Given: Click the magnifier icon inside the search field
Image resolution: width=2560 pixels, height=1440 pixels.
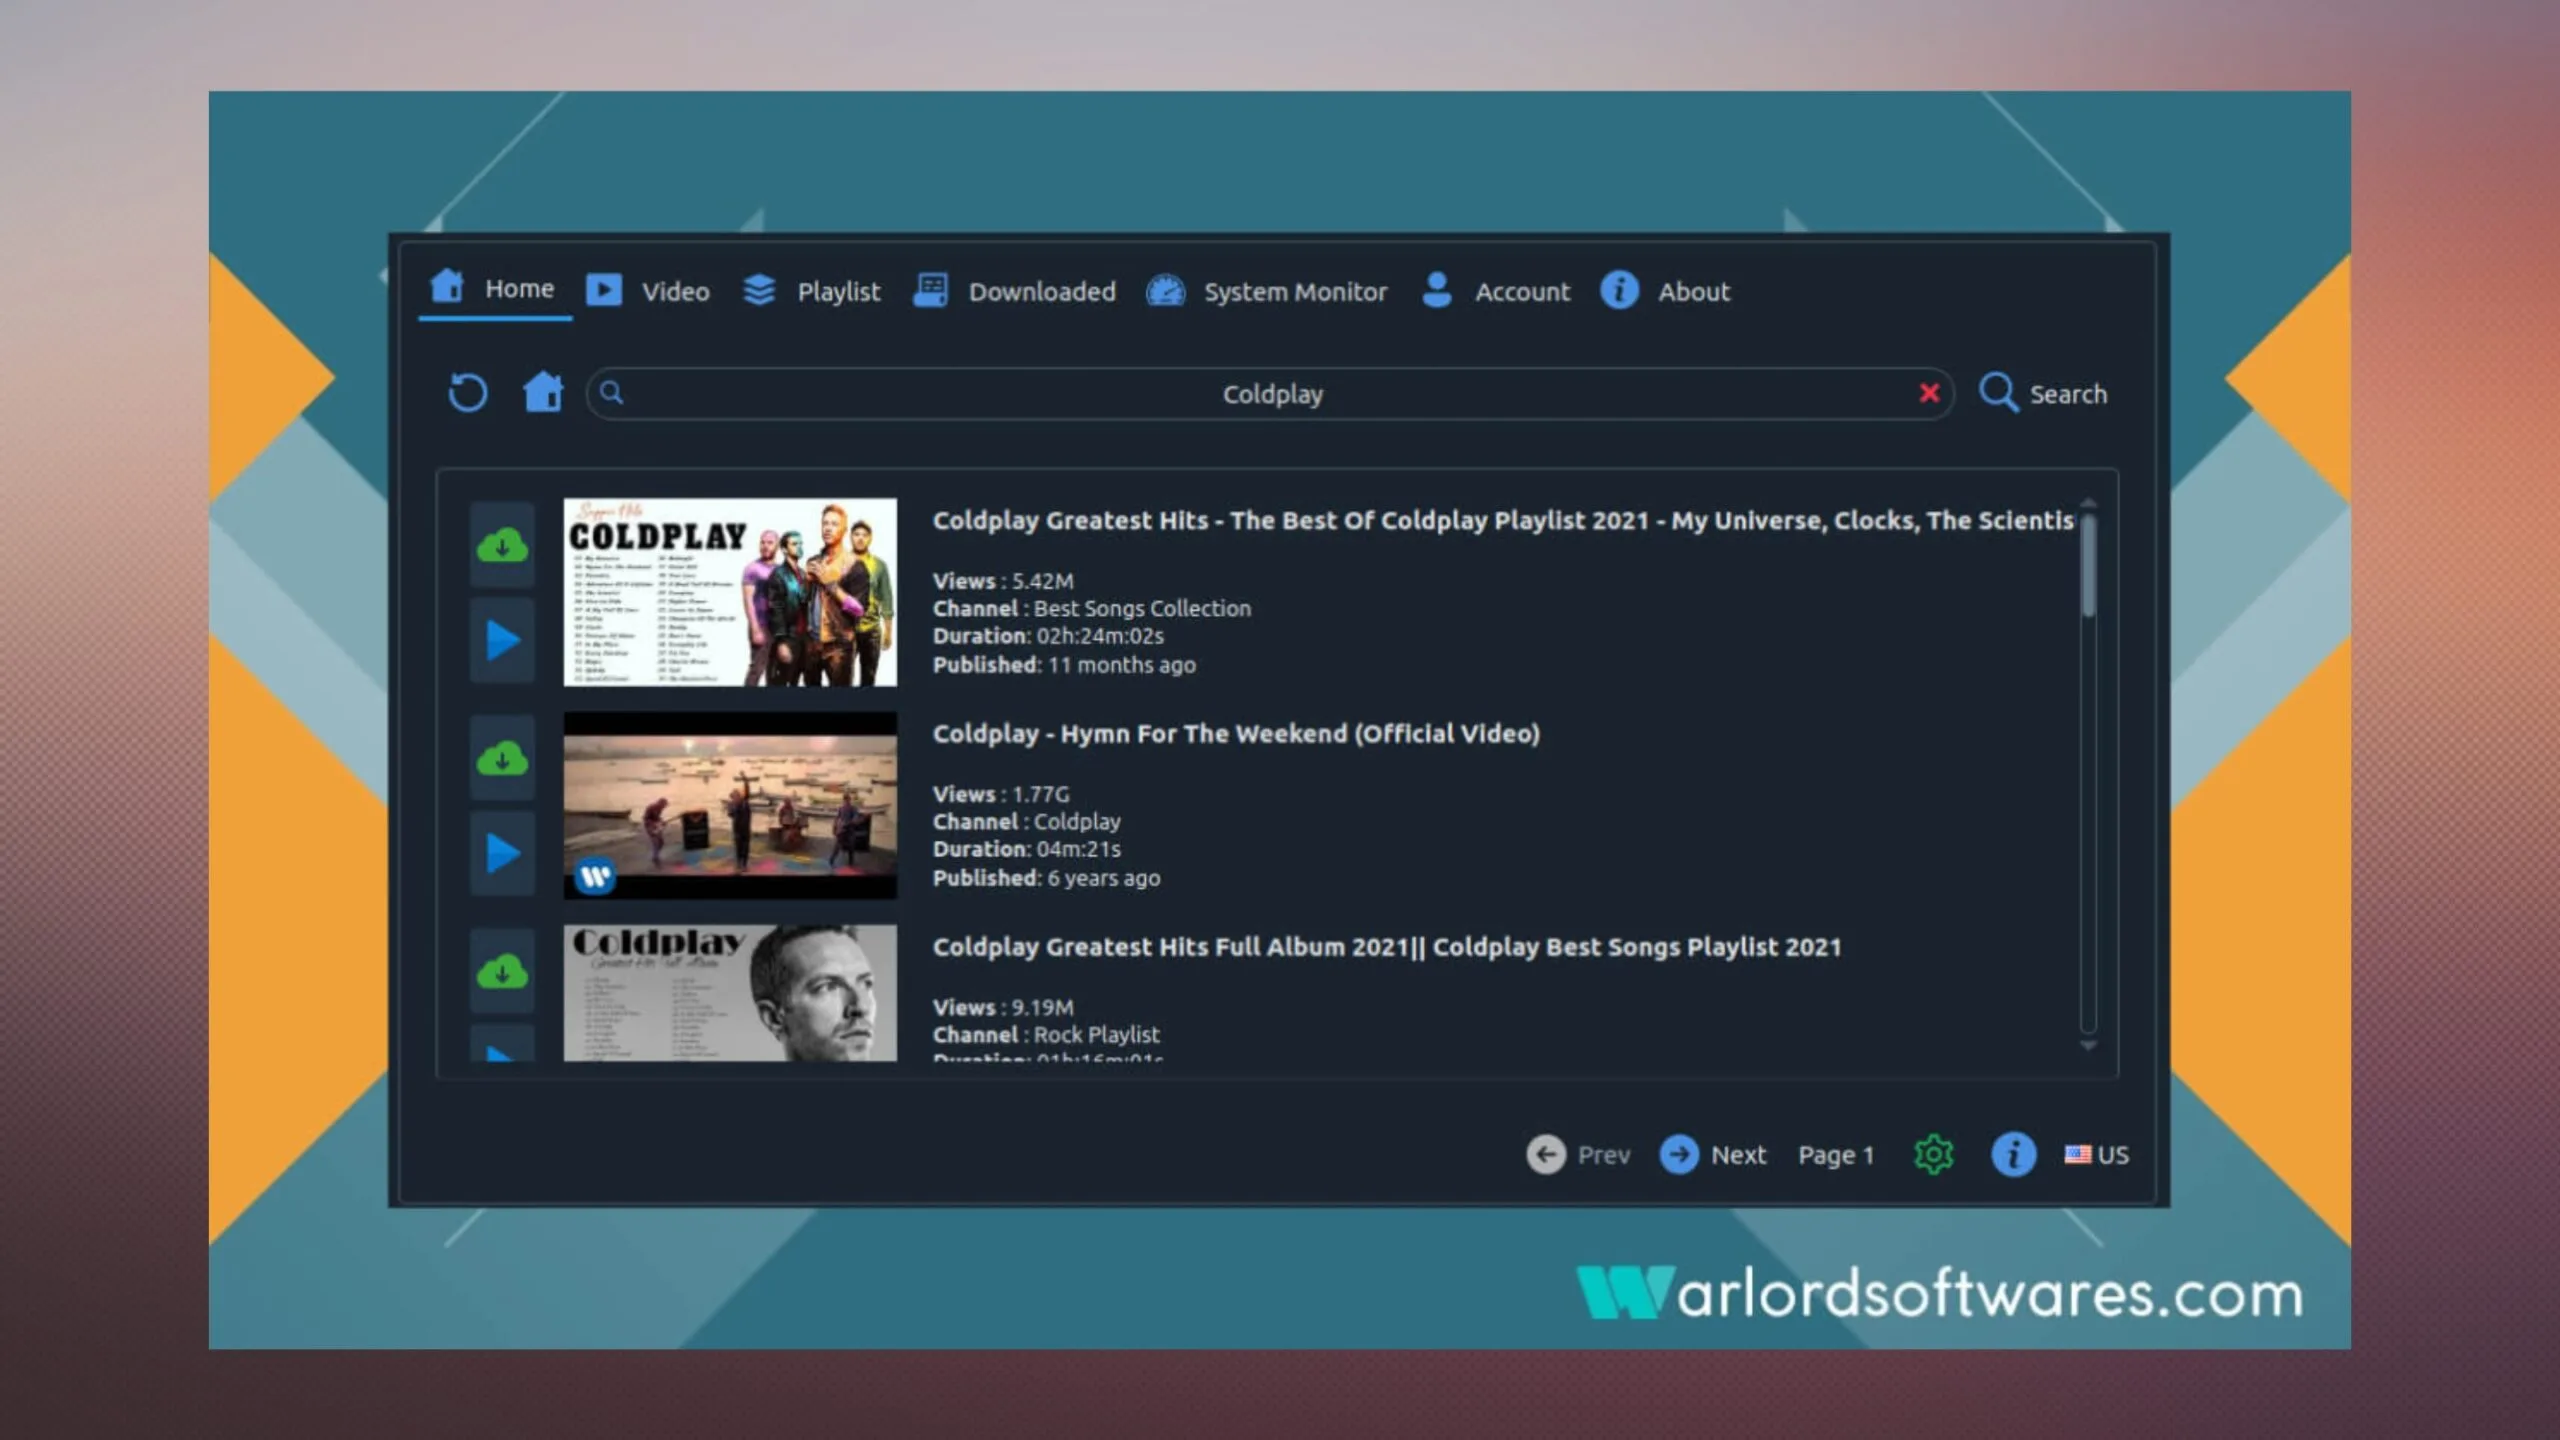Looking at the screenshot, I should [x=612, y=393].
